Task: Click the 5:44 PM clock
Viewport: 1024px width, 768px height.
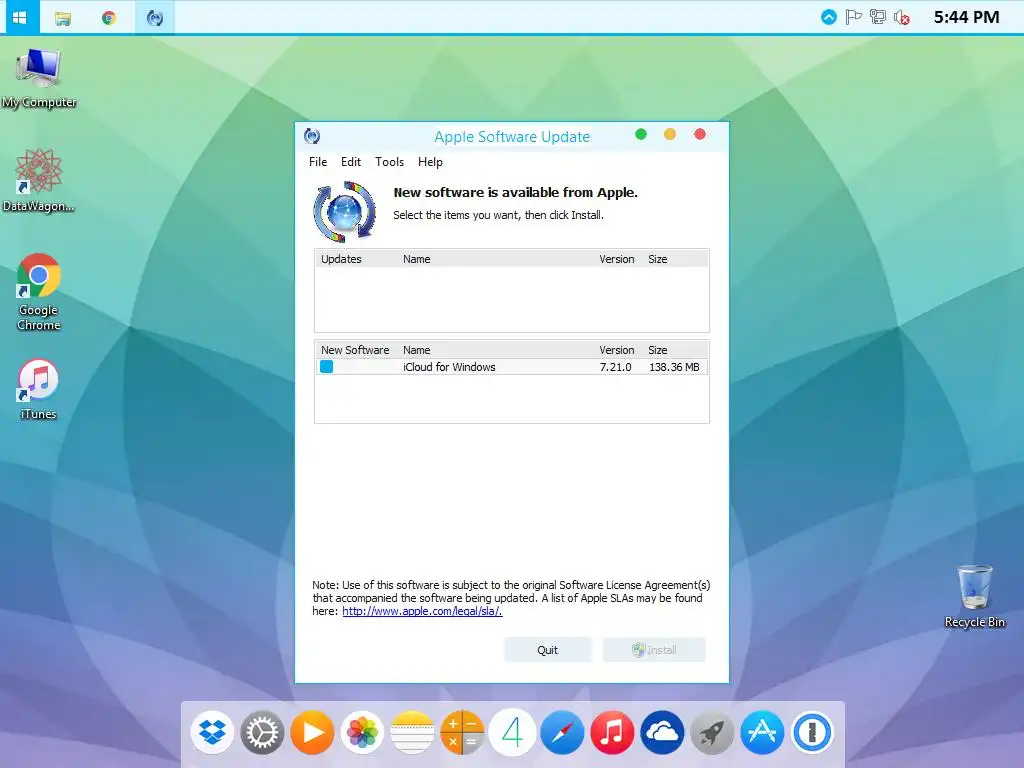Action: click(x=966, y=17)
